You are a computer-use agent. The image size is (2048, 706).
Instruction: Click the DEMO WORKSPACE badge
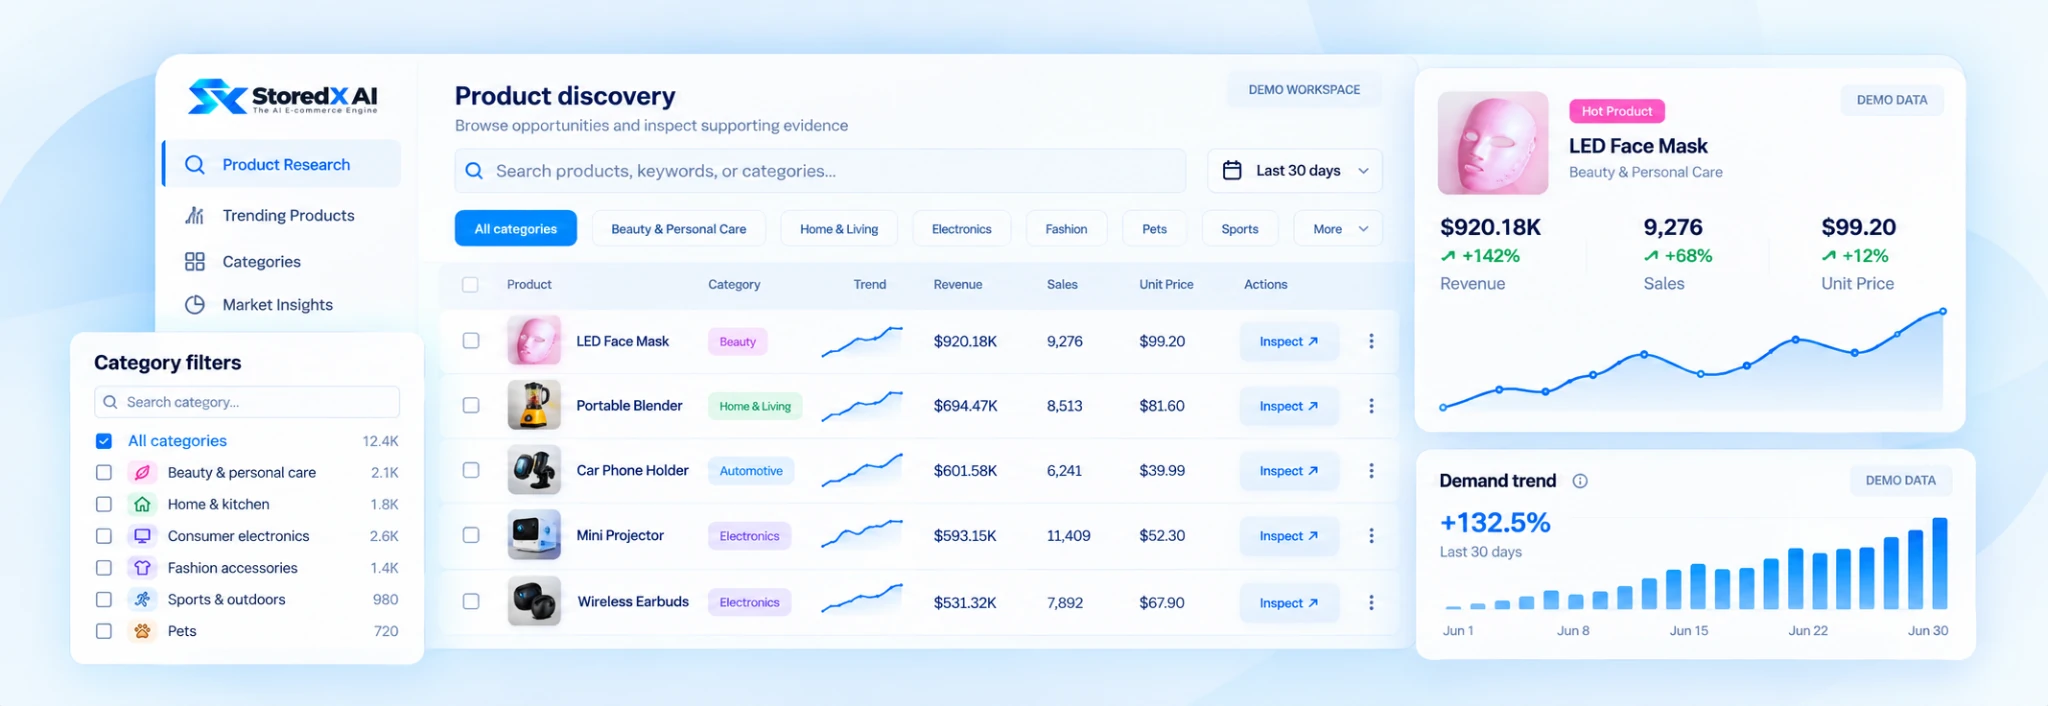click(1304, 90)
